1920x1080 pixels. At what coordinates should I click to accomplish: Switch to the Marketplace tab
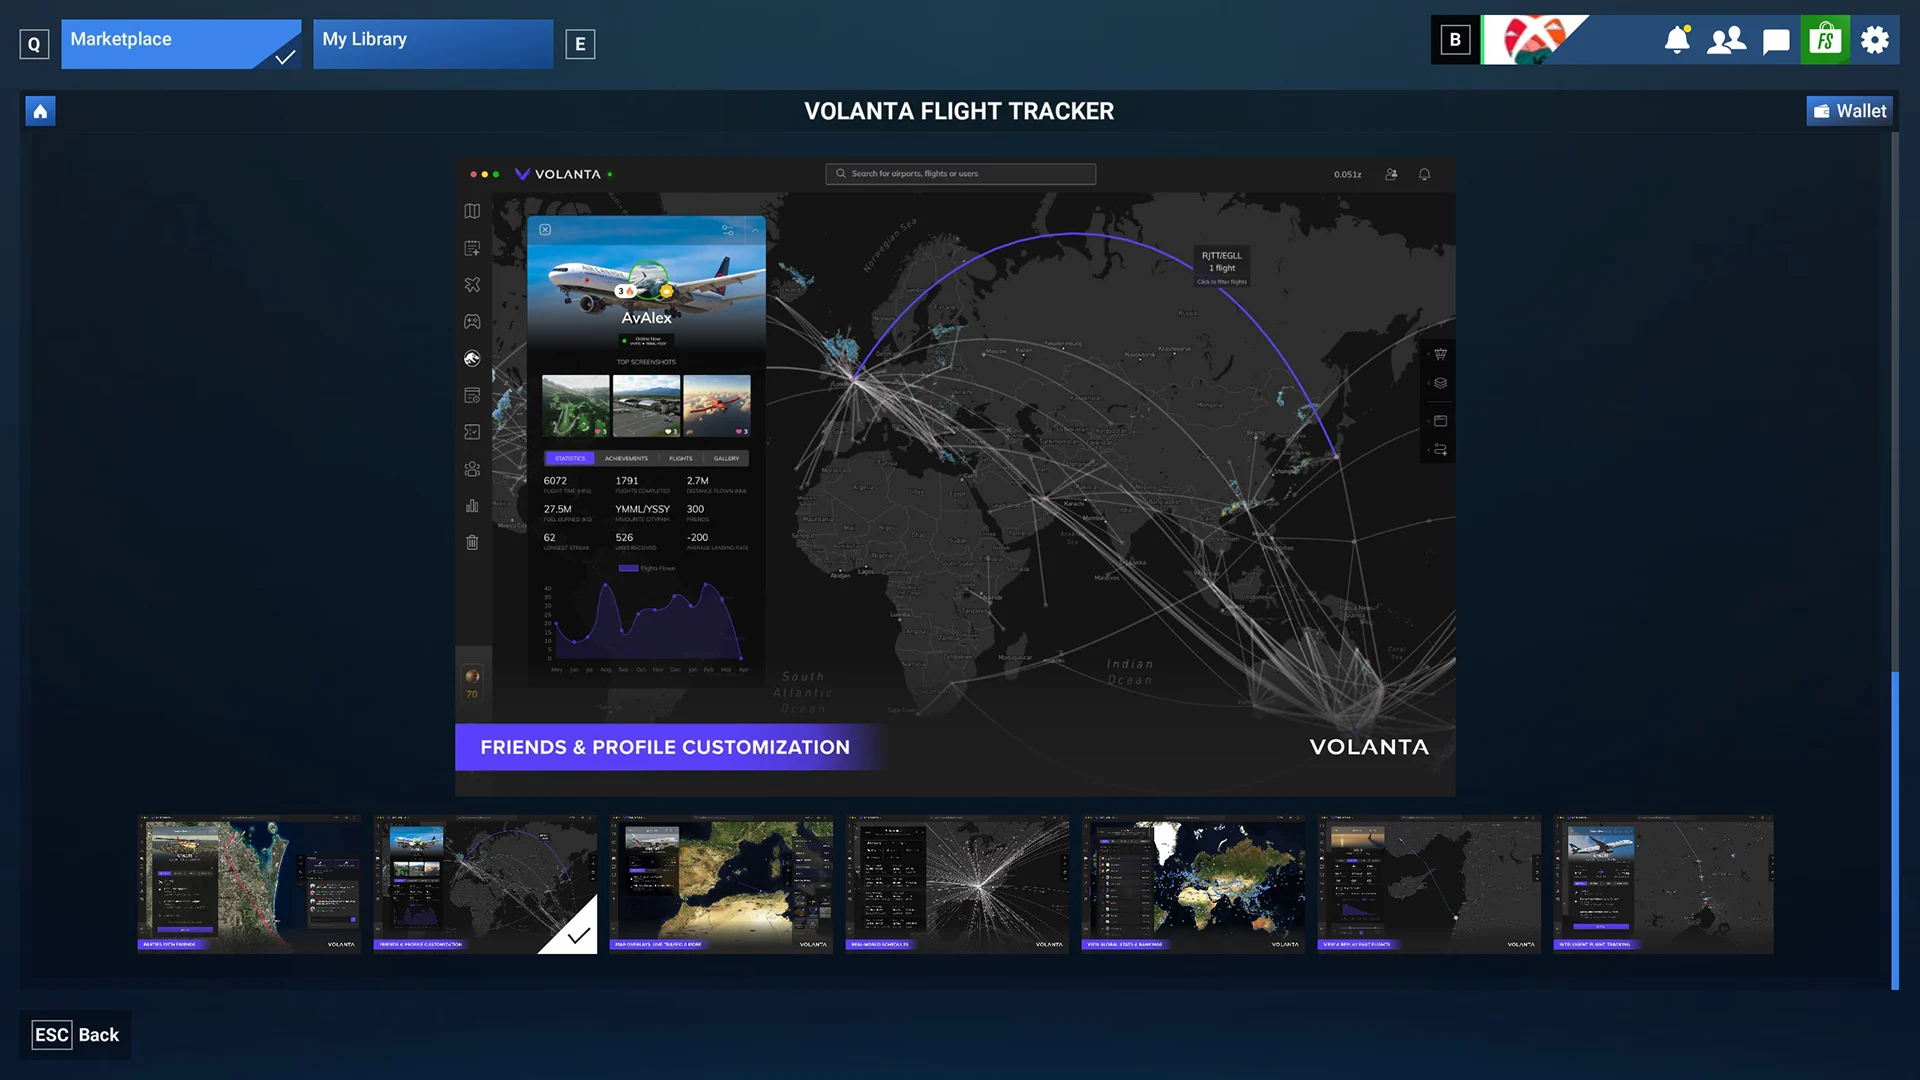pyautogui.click(x=181, y=44)
